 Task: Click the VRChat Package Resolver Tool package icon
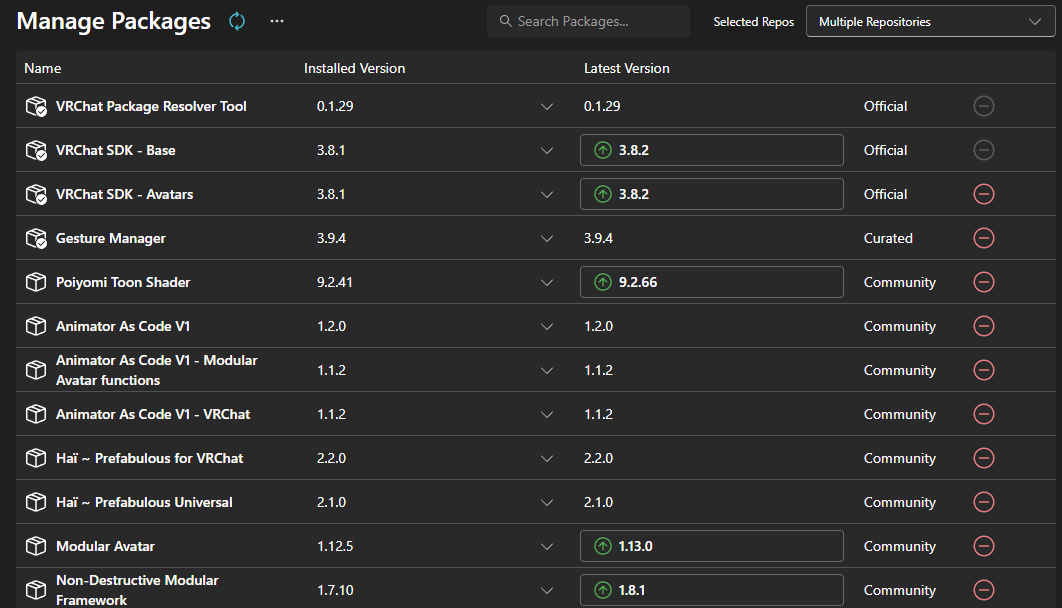36,106
